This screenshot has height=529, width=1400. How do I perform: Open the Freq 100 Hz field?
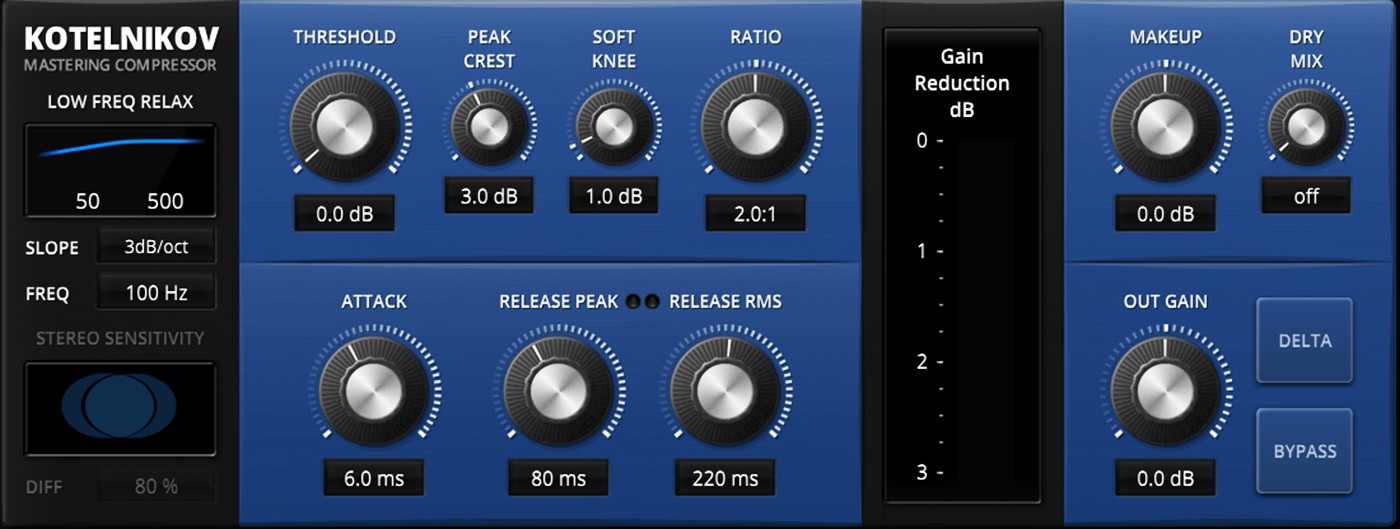click(x=156, y=293)
